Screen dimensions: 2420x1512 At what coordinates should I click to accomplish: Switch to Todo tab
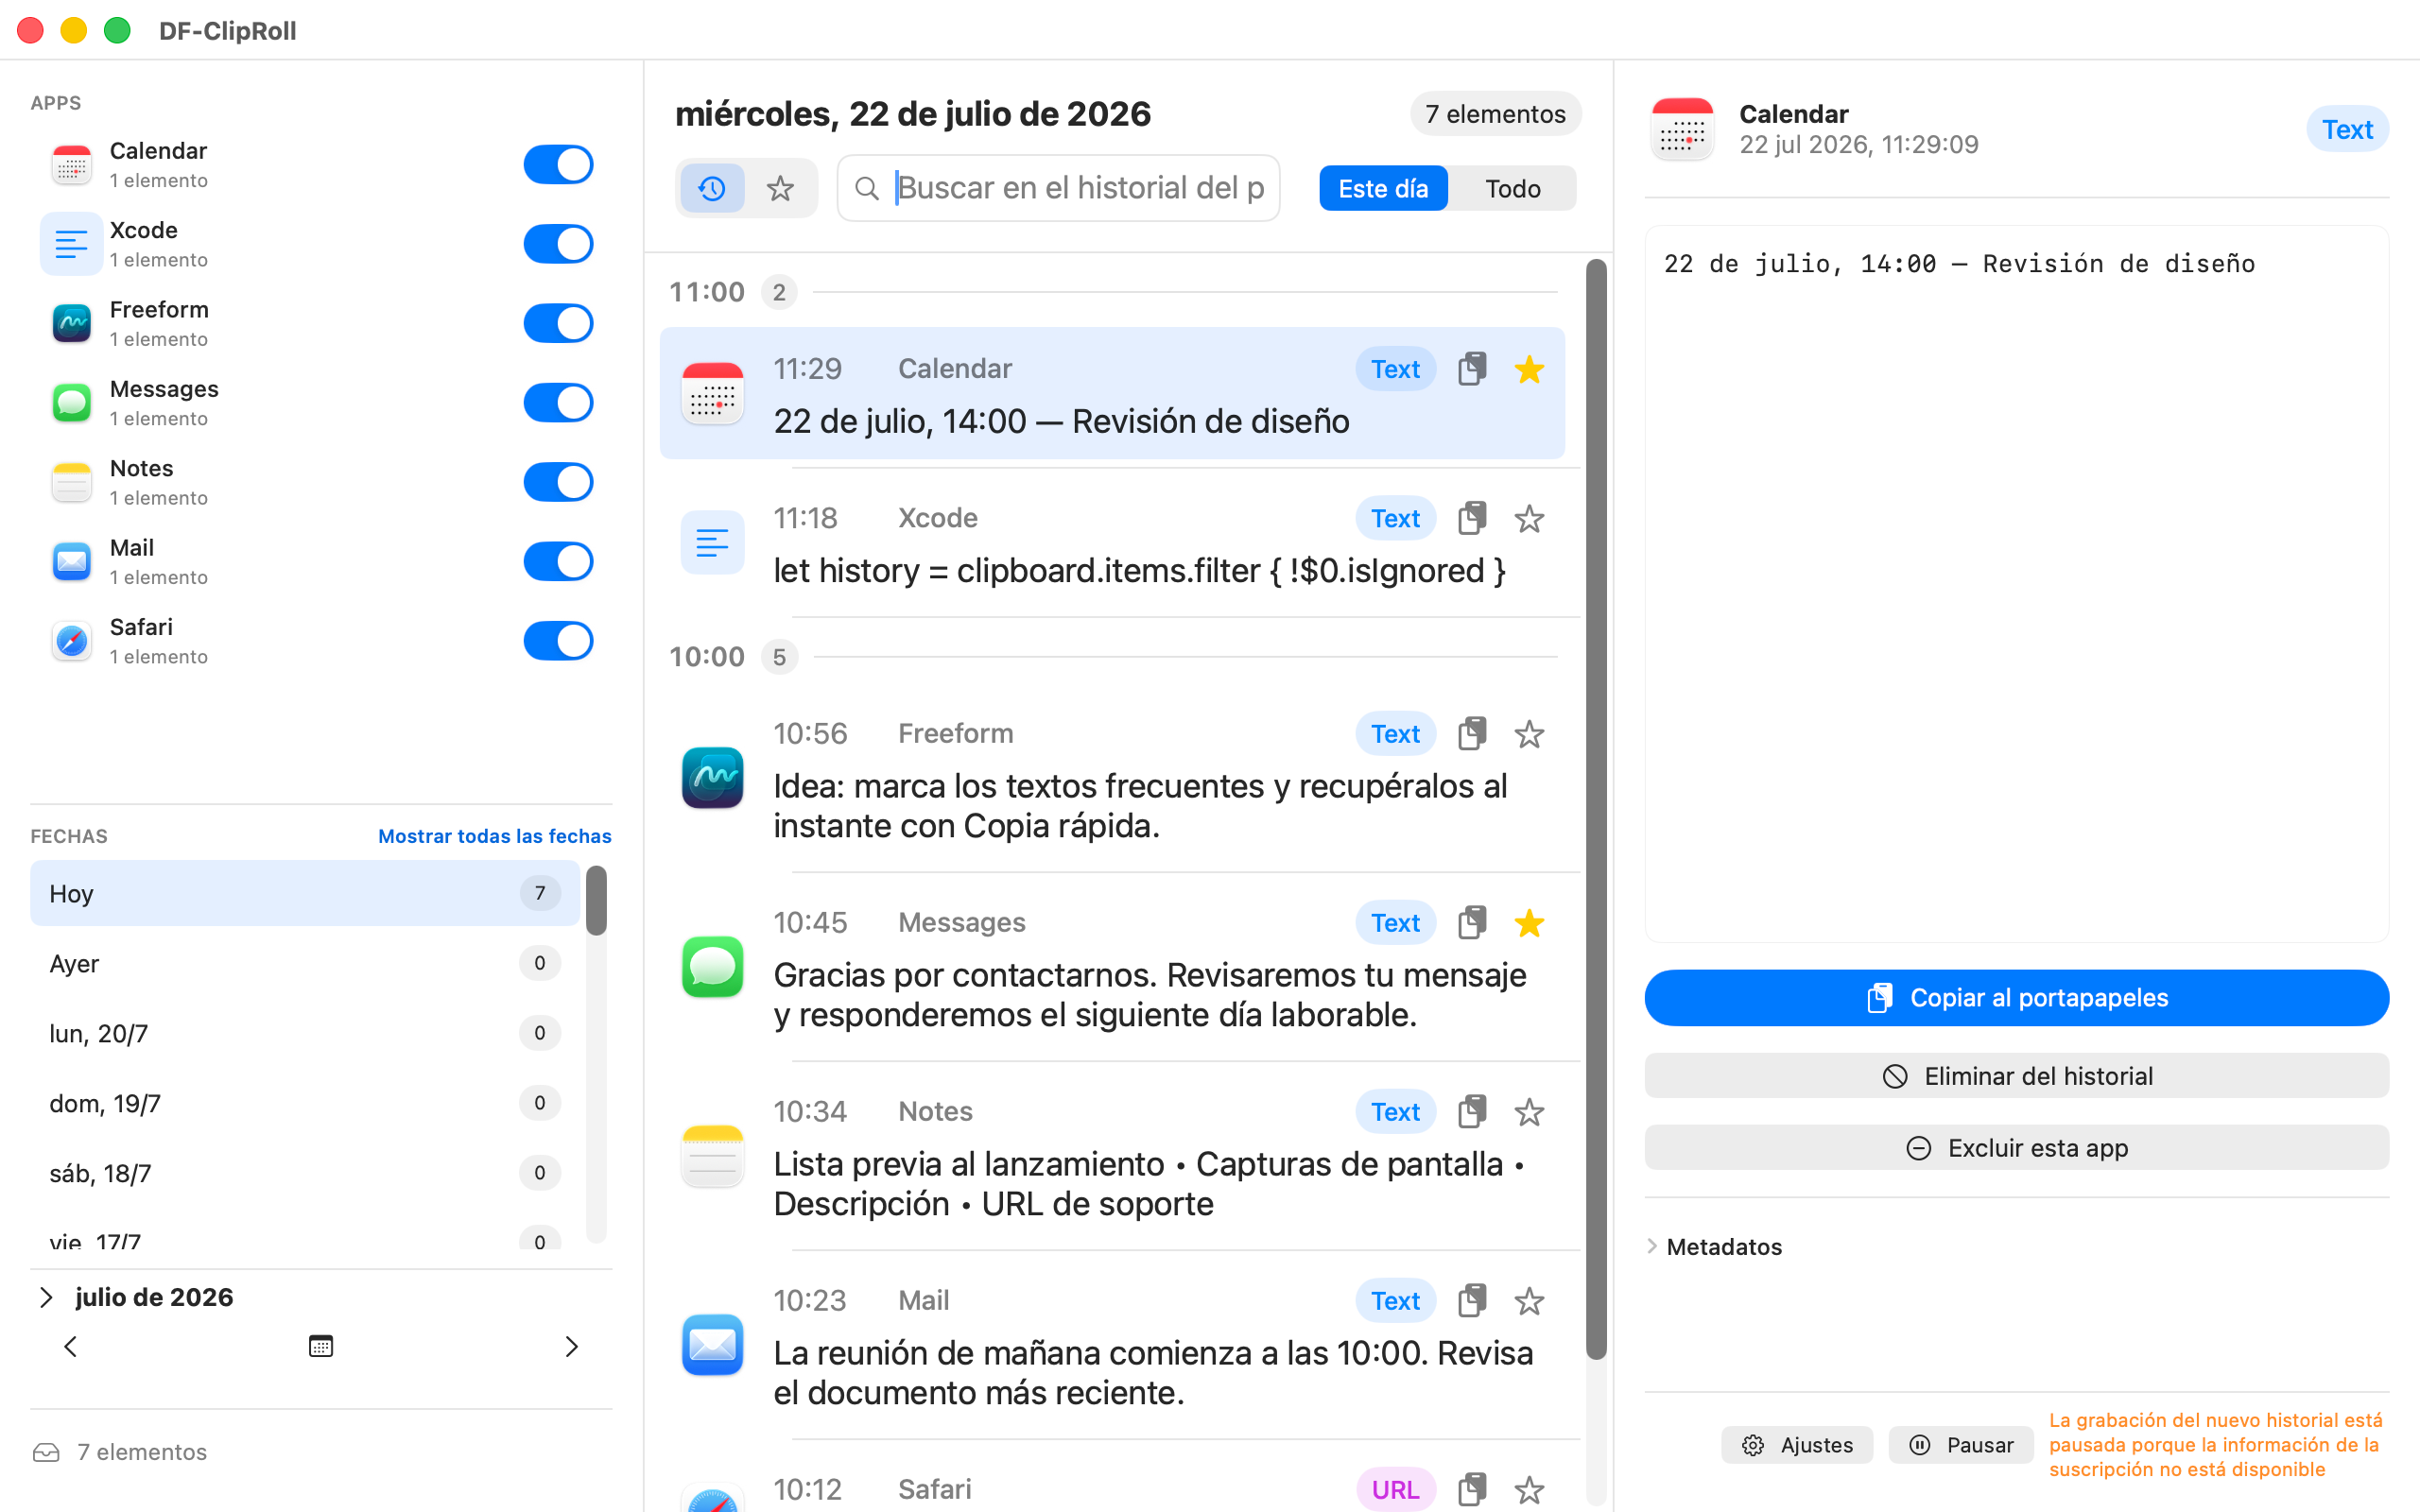pos(1512,188)
